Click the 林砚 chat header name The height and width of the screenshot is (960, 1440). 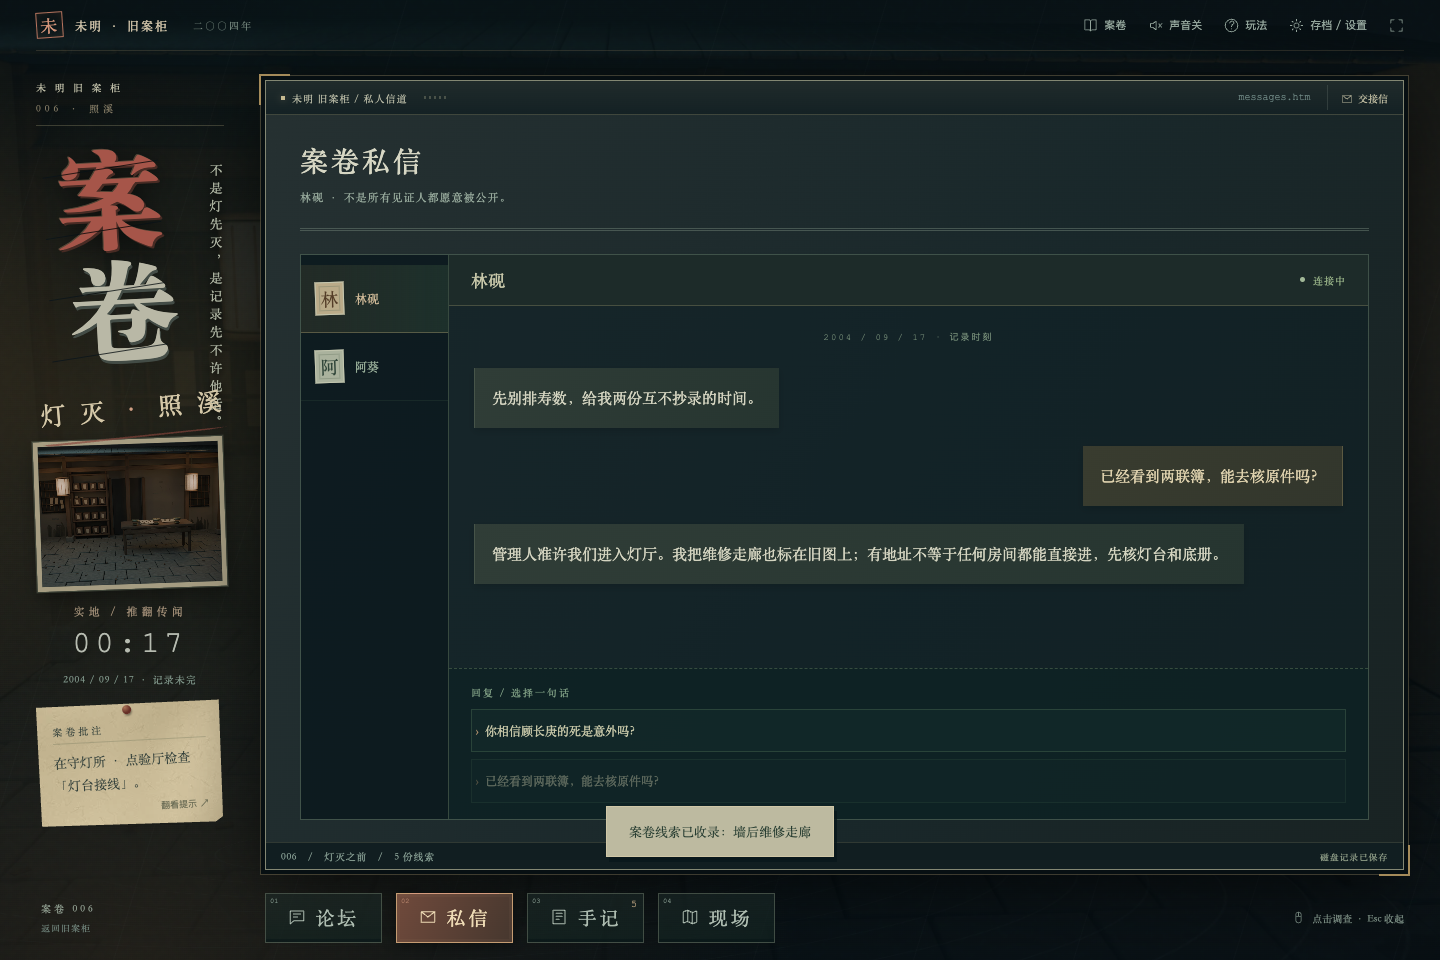(488, 281)
